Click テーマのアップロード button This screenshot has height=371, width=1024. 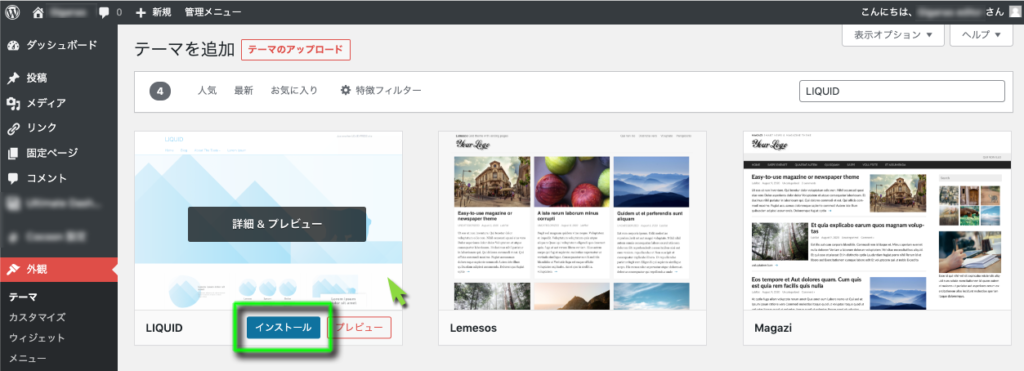(x=296, y=50)
